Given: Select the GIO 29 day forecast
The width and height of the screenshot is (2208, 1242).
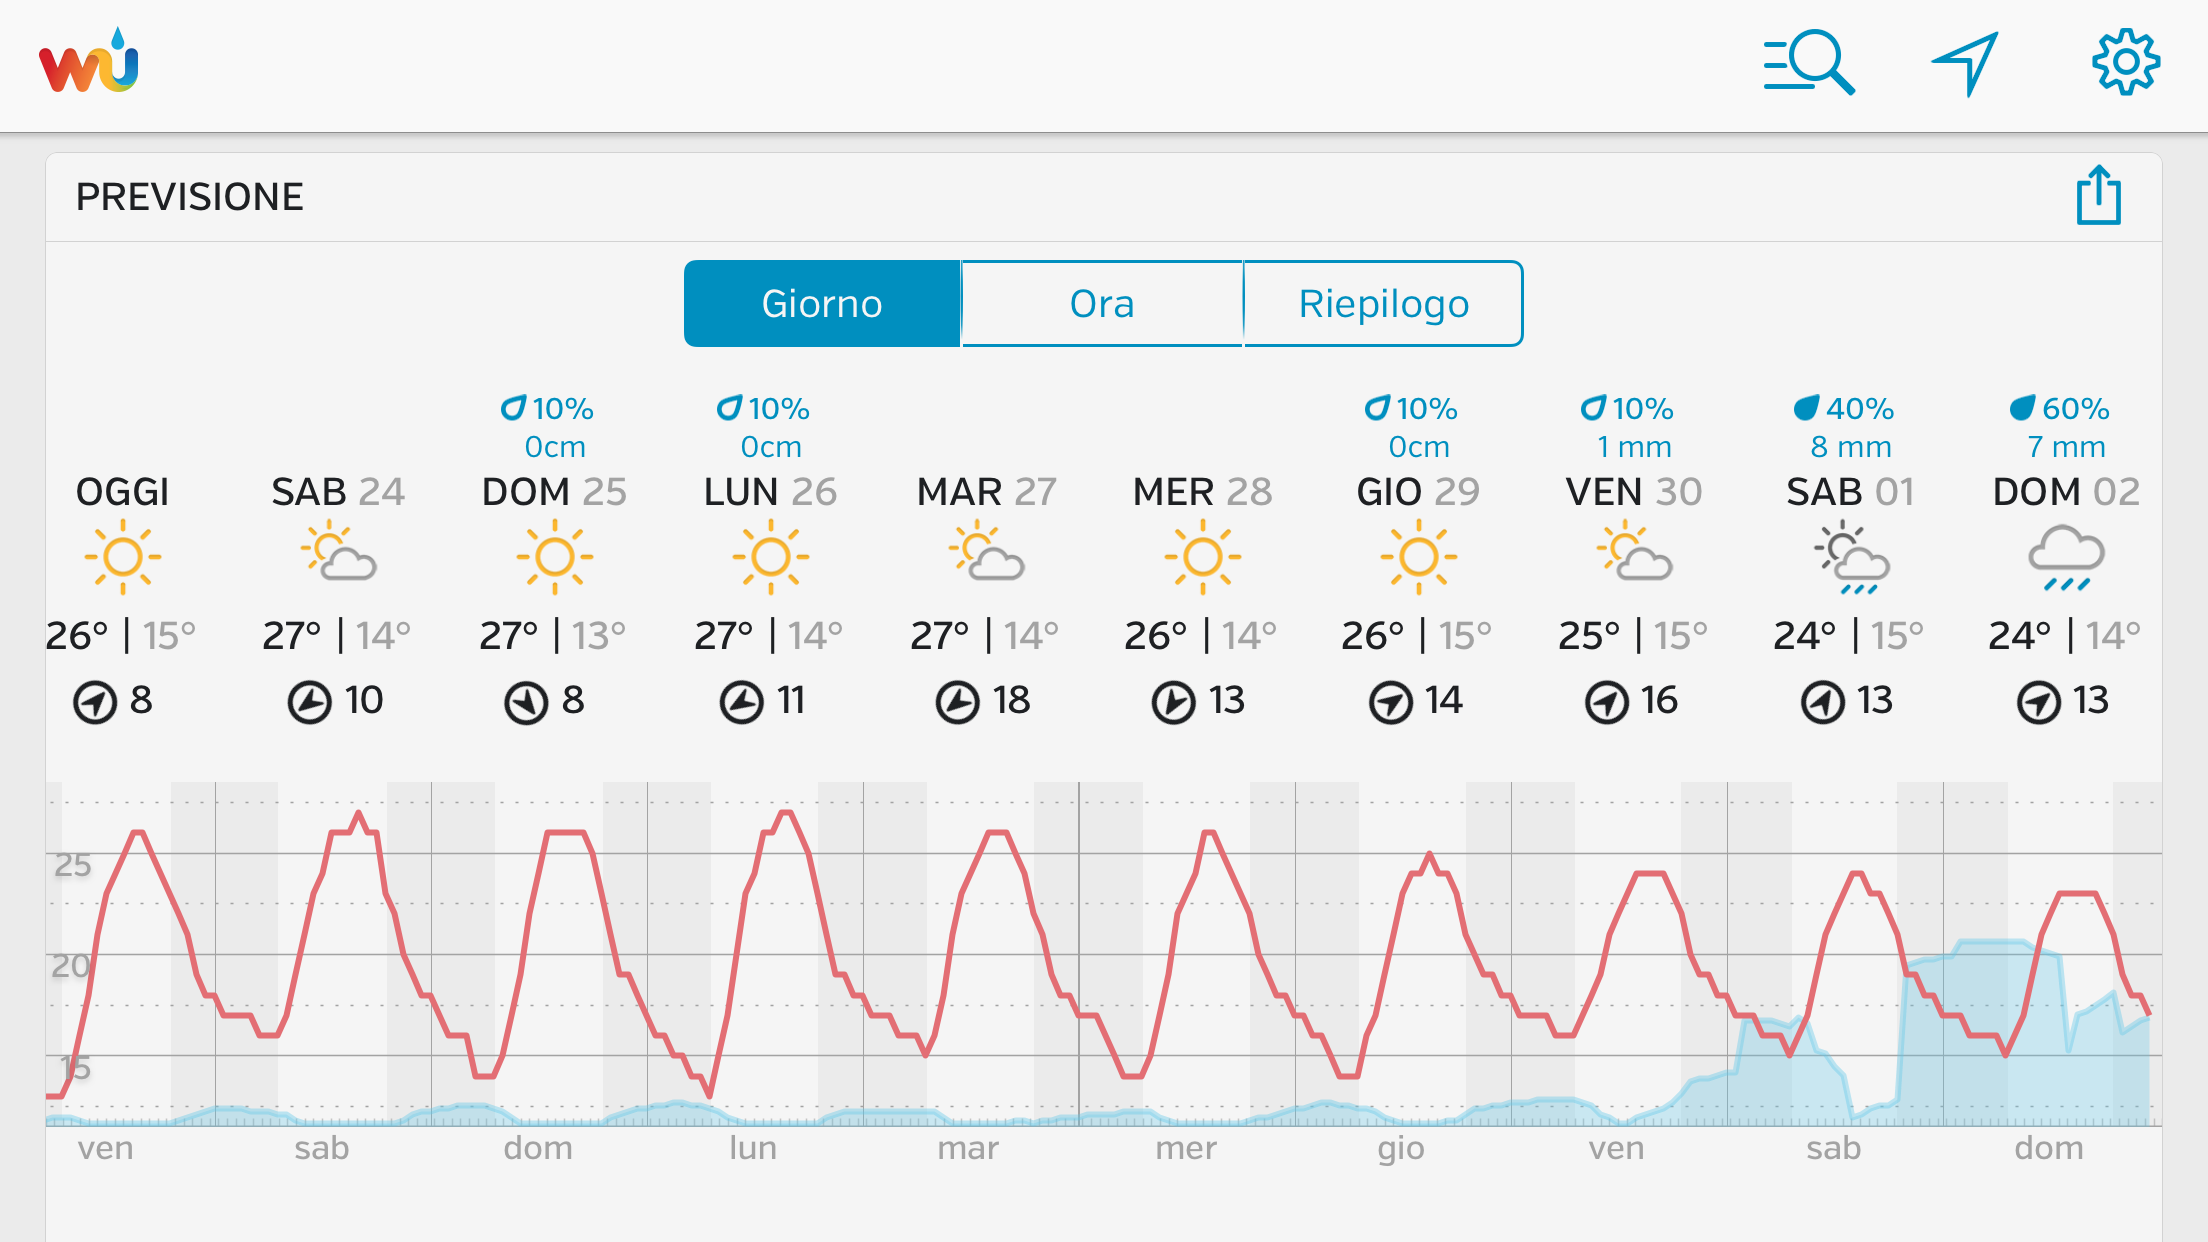Looking at the screenshot, I should tap(1418, 492).
